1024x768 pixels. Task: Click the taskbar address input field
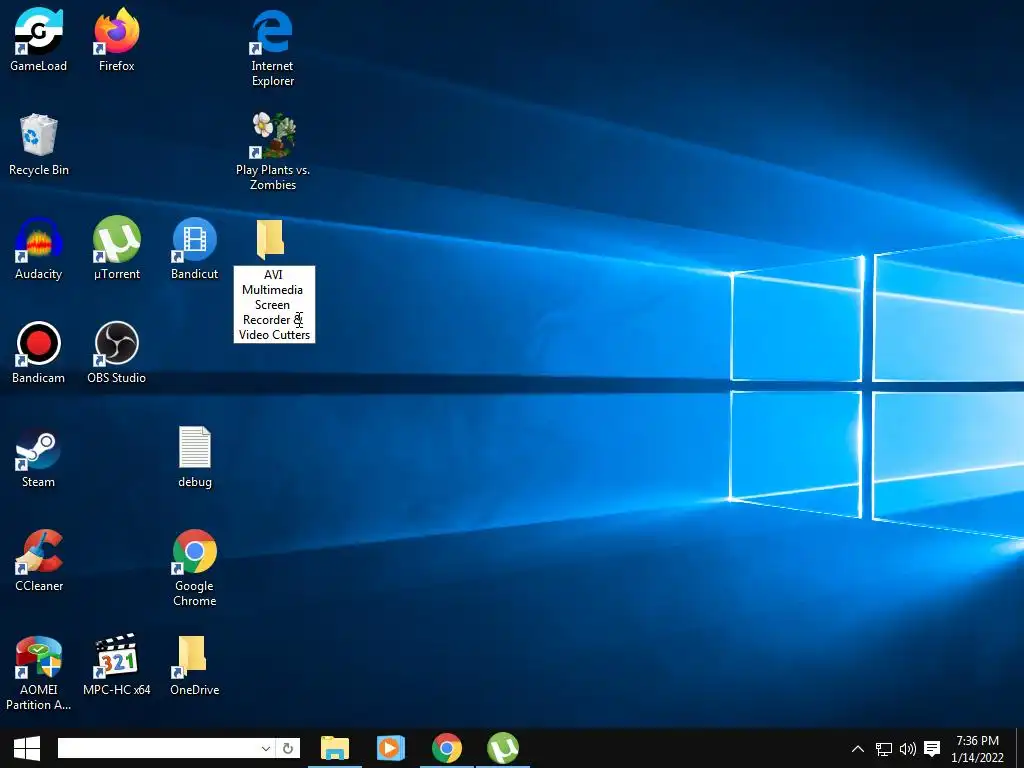158,748
